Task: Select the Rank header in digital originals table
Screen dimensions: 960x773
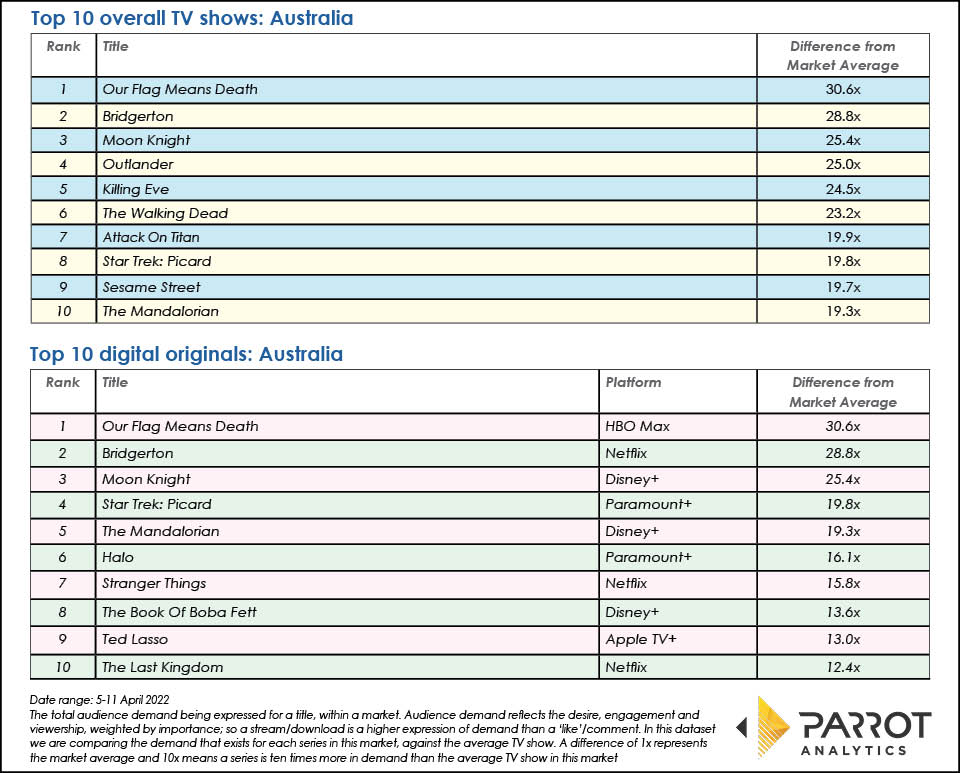Action: tap(63, 382)
